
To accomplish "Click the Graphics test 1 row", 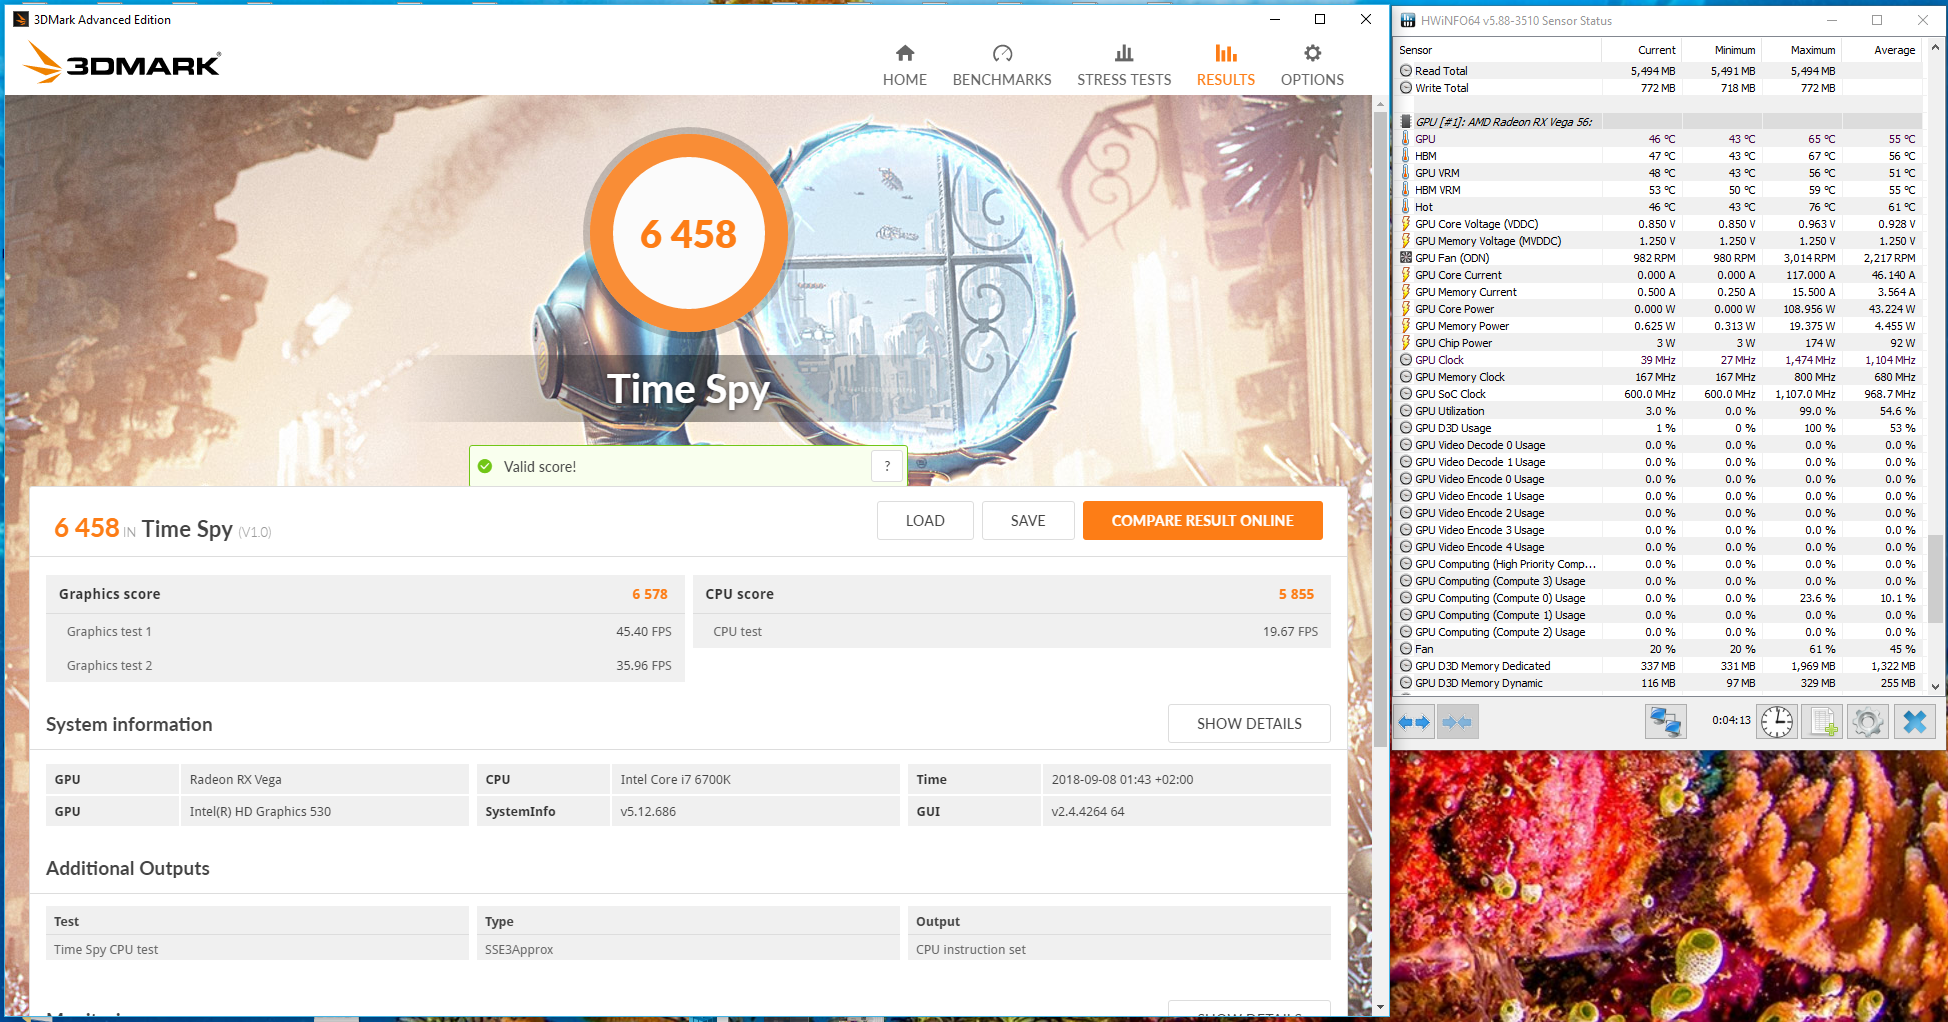I will point(365,631).
